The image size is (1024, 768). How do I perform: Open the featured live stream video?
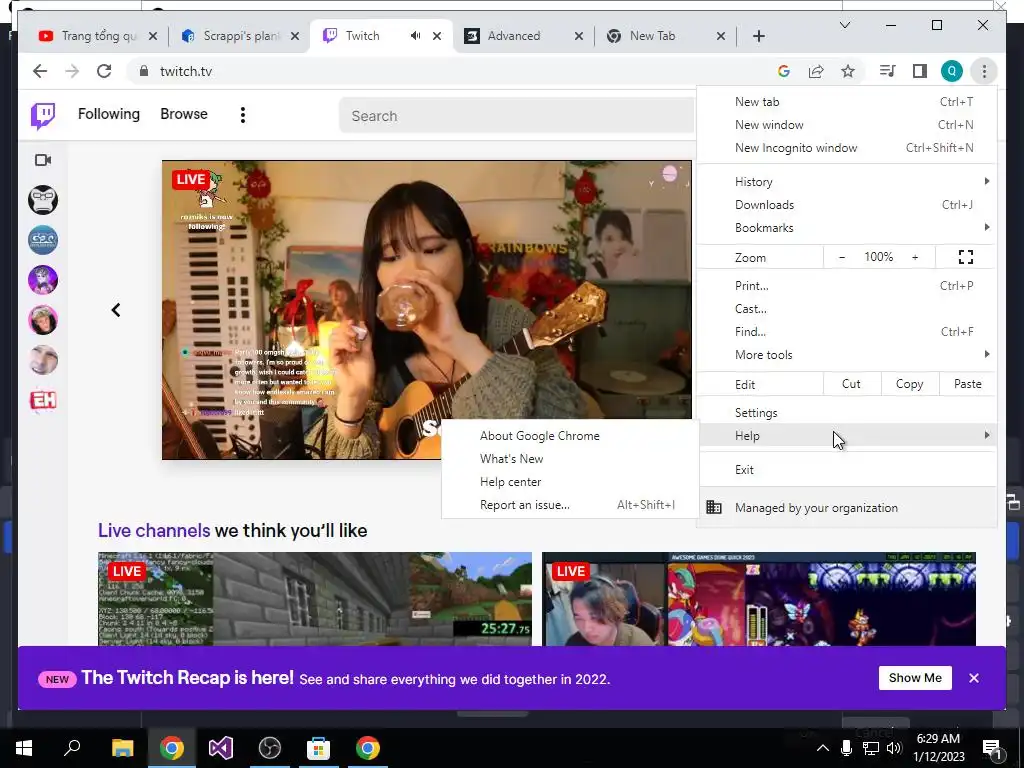[426, 310]
